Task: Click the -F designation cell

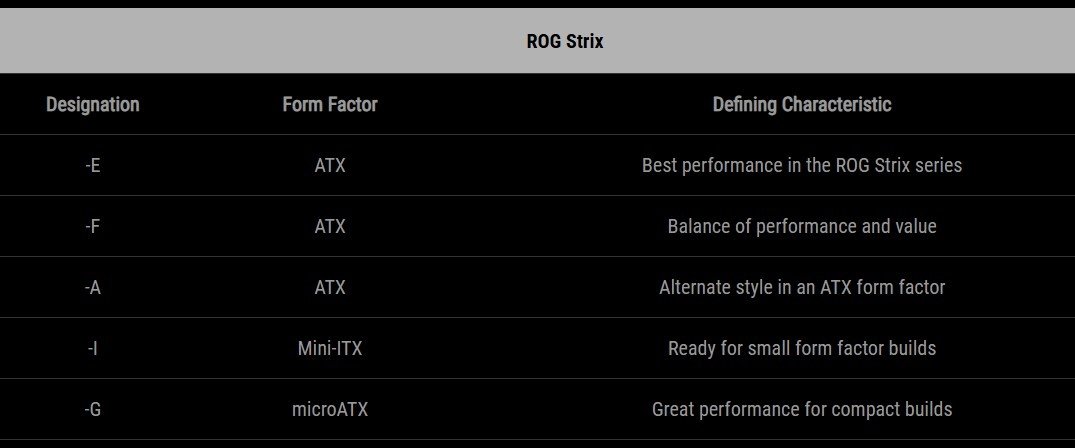Action: coord(93,226)
